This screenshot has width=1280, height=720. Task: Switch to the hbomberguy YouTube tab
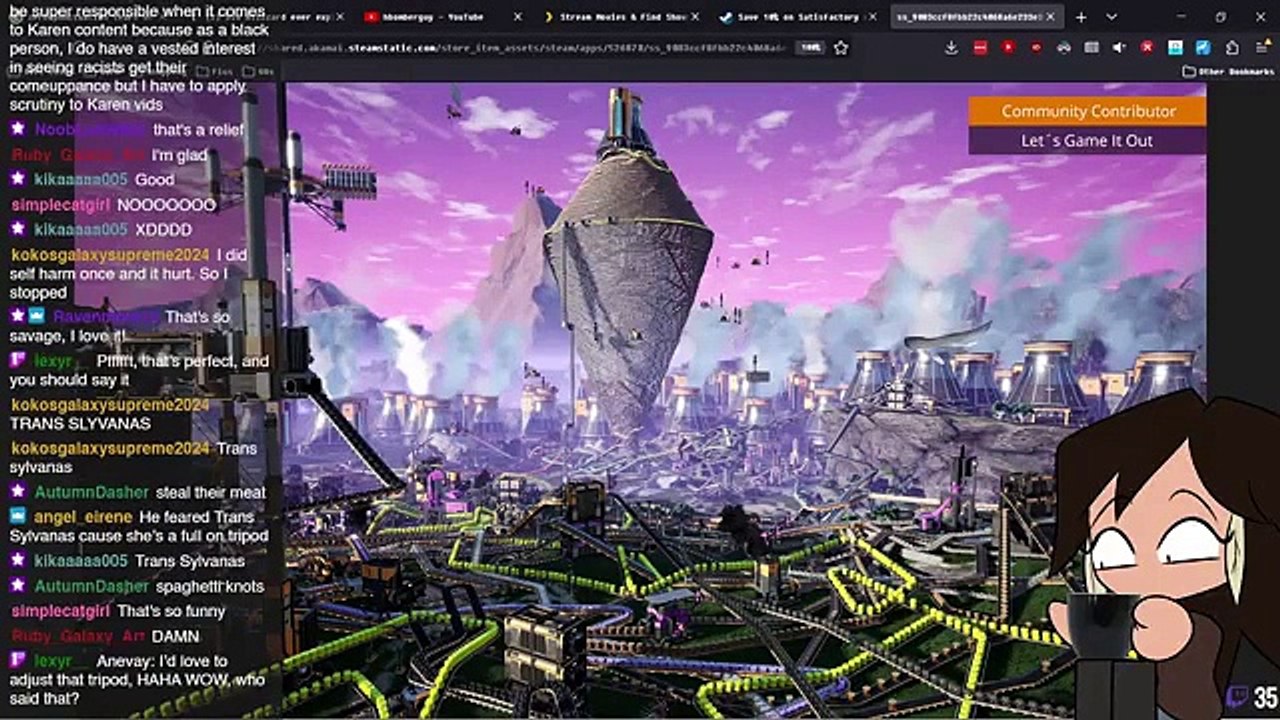click(441, 17)
